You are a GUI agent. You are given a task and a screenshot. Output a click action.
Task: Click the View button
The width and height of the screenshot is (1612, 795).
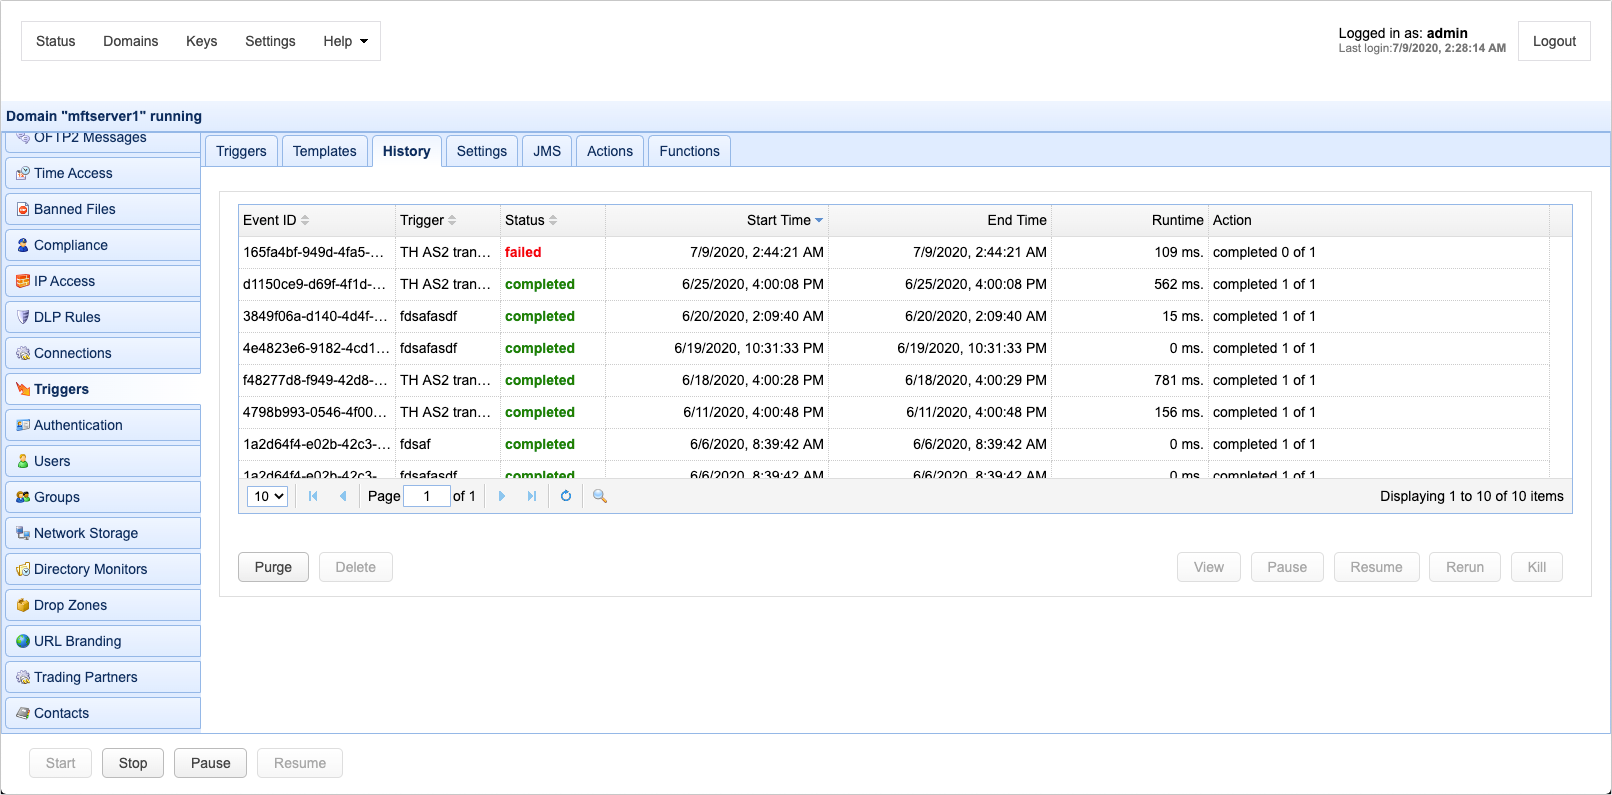[1209, 567]
